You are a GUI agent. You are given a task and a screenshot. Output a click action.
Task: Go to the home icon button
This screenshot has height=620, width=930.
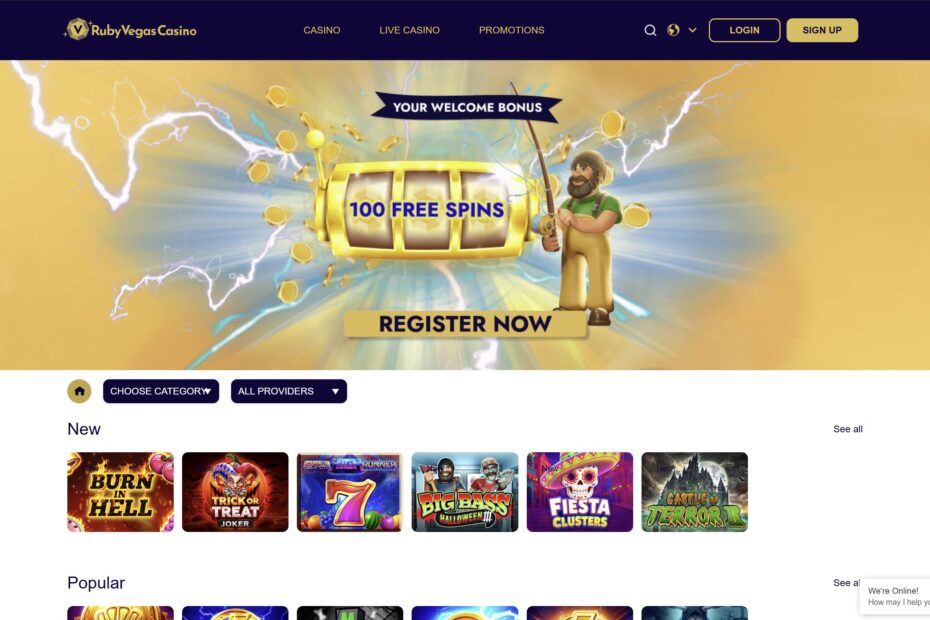79,391
